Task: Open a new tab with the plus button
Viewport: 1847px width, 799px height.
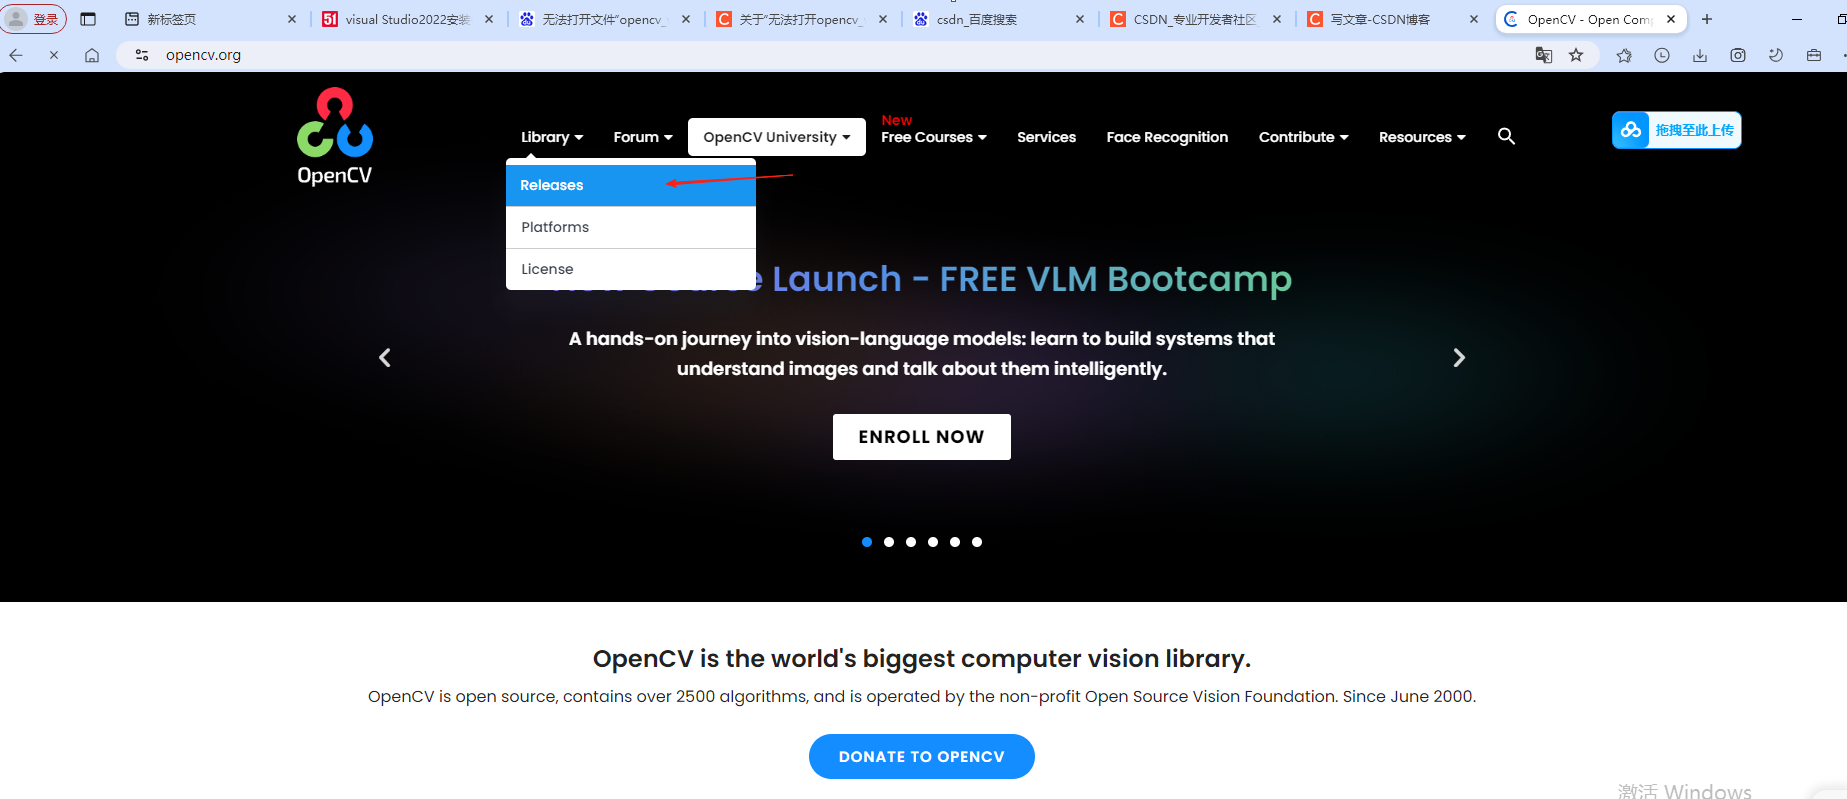Action: (1707, 19)
